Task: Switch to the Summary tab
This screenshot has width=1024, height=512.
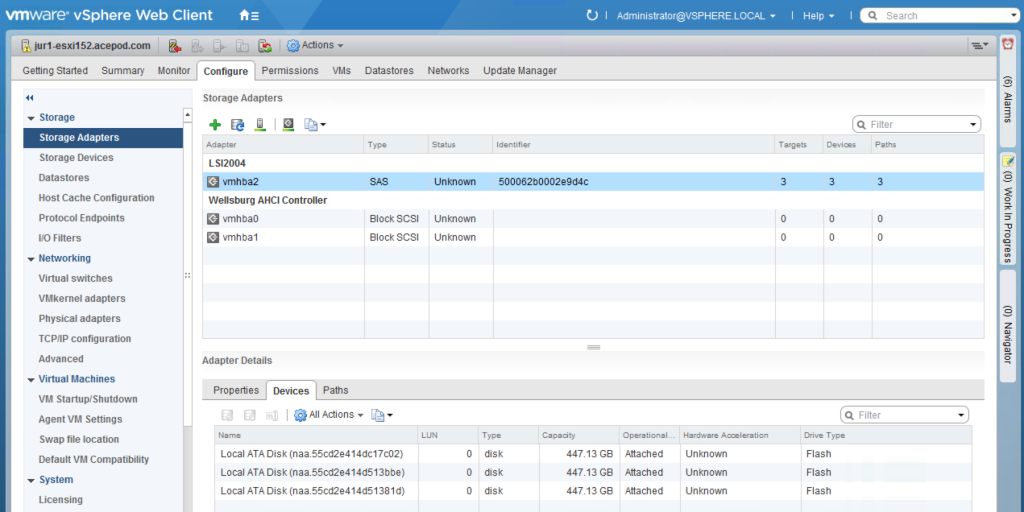Action: click(123, 71)
